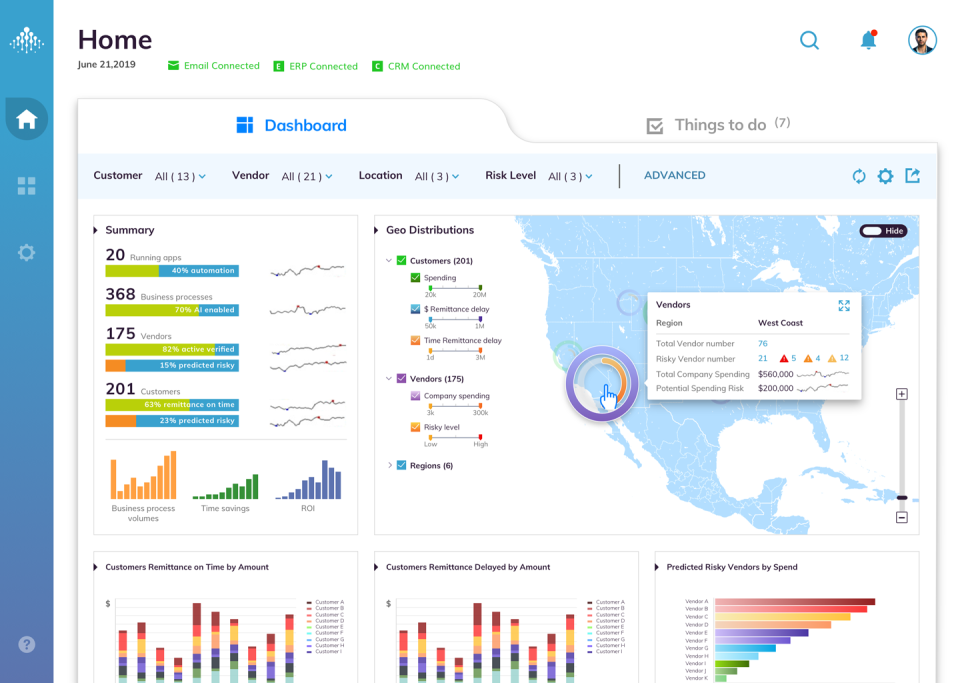Image resolution: width=960 pixels, height=683 pixels.
Task: Expand the Vendors map popup to fullscreen
Action: tap(842, 304)
